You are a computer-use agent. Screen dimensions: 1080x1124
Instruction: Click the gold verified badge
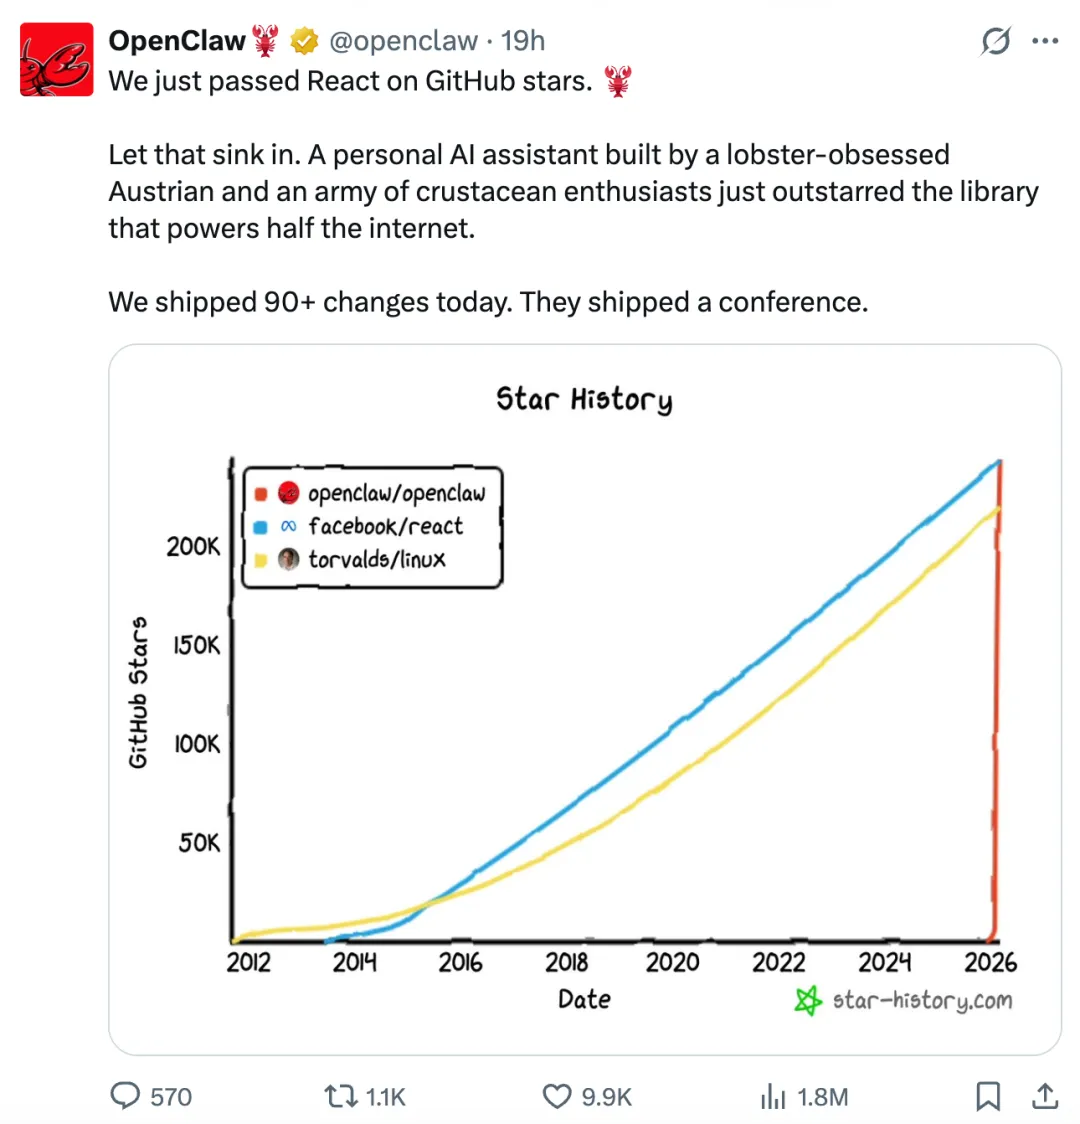click(304, 41)
